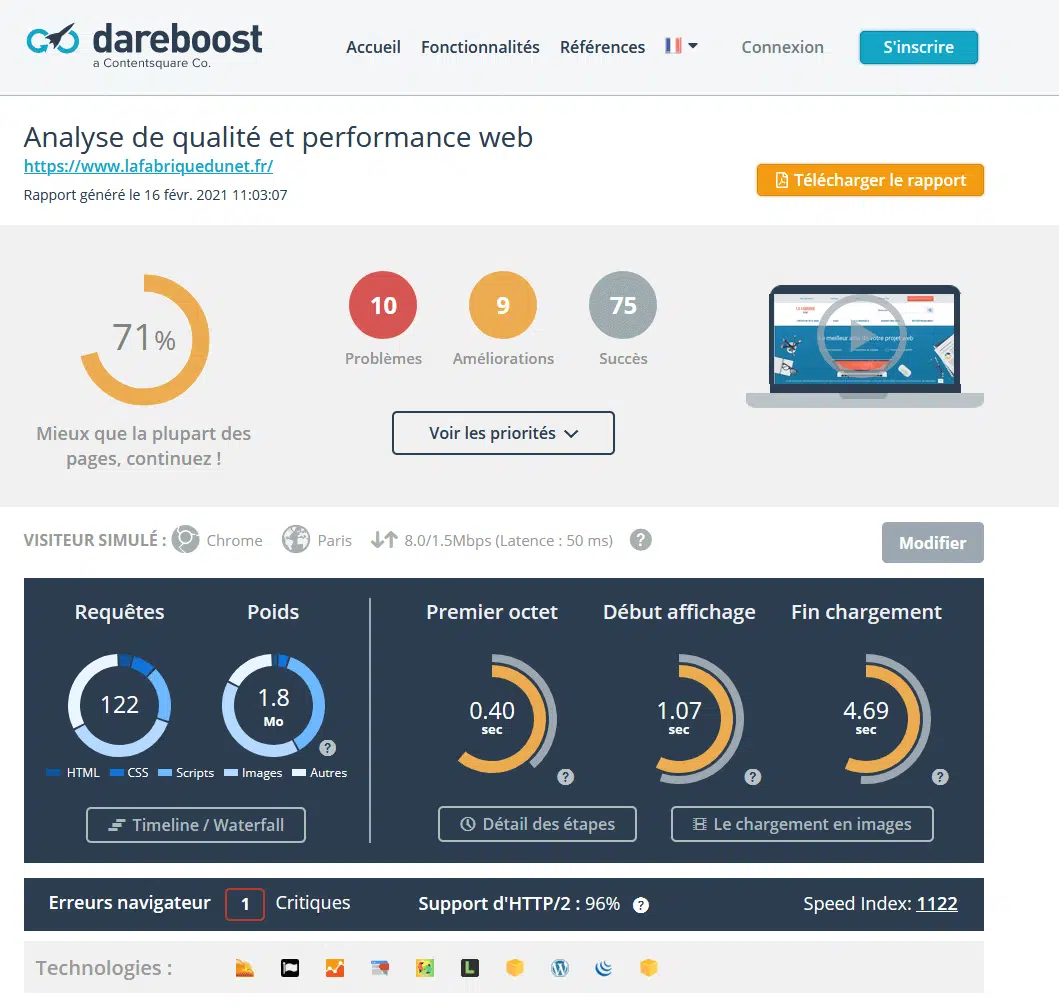The width and height of the screenshot is (1059, 1006).
Task: Click the orange 9 Améliorations circle
Action: click(x=503, y=305)
